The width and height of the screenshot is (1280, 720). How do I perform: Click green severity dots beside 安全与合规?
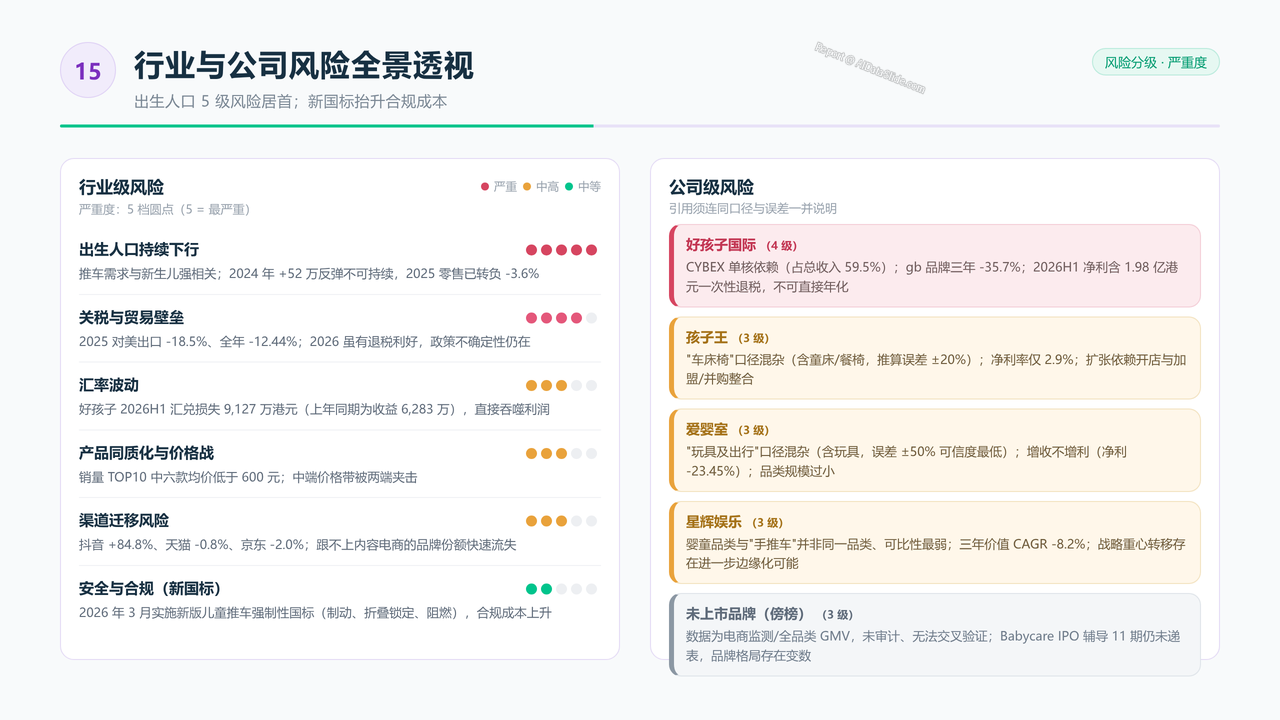tap(562, 589)
